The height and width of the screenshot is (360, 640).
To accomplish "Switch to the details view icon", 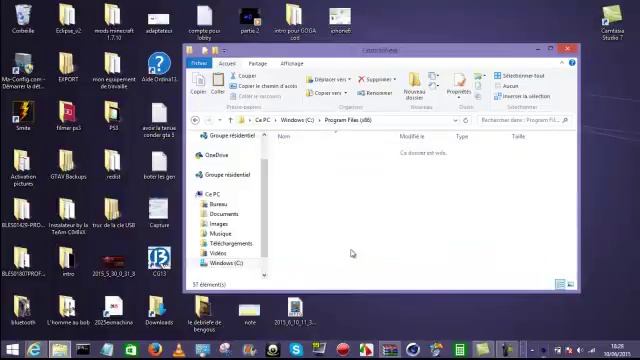I will 560,284.
